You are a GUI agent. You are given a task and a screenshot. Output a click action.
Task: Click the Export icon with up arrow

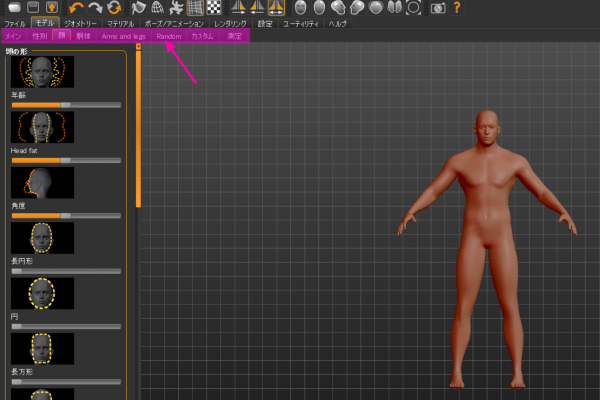52,8
